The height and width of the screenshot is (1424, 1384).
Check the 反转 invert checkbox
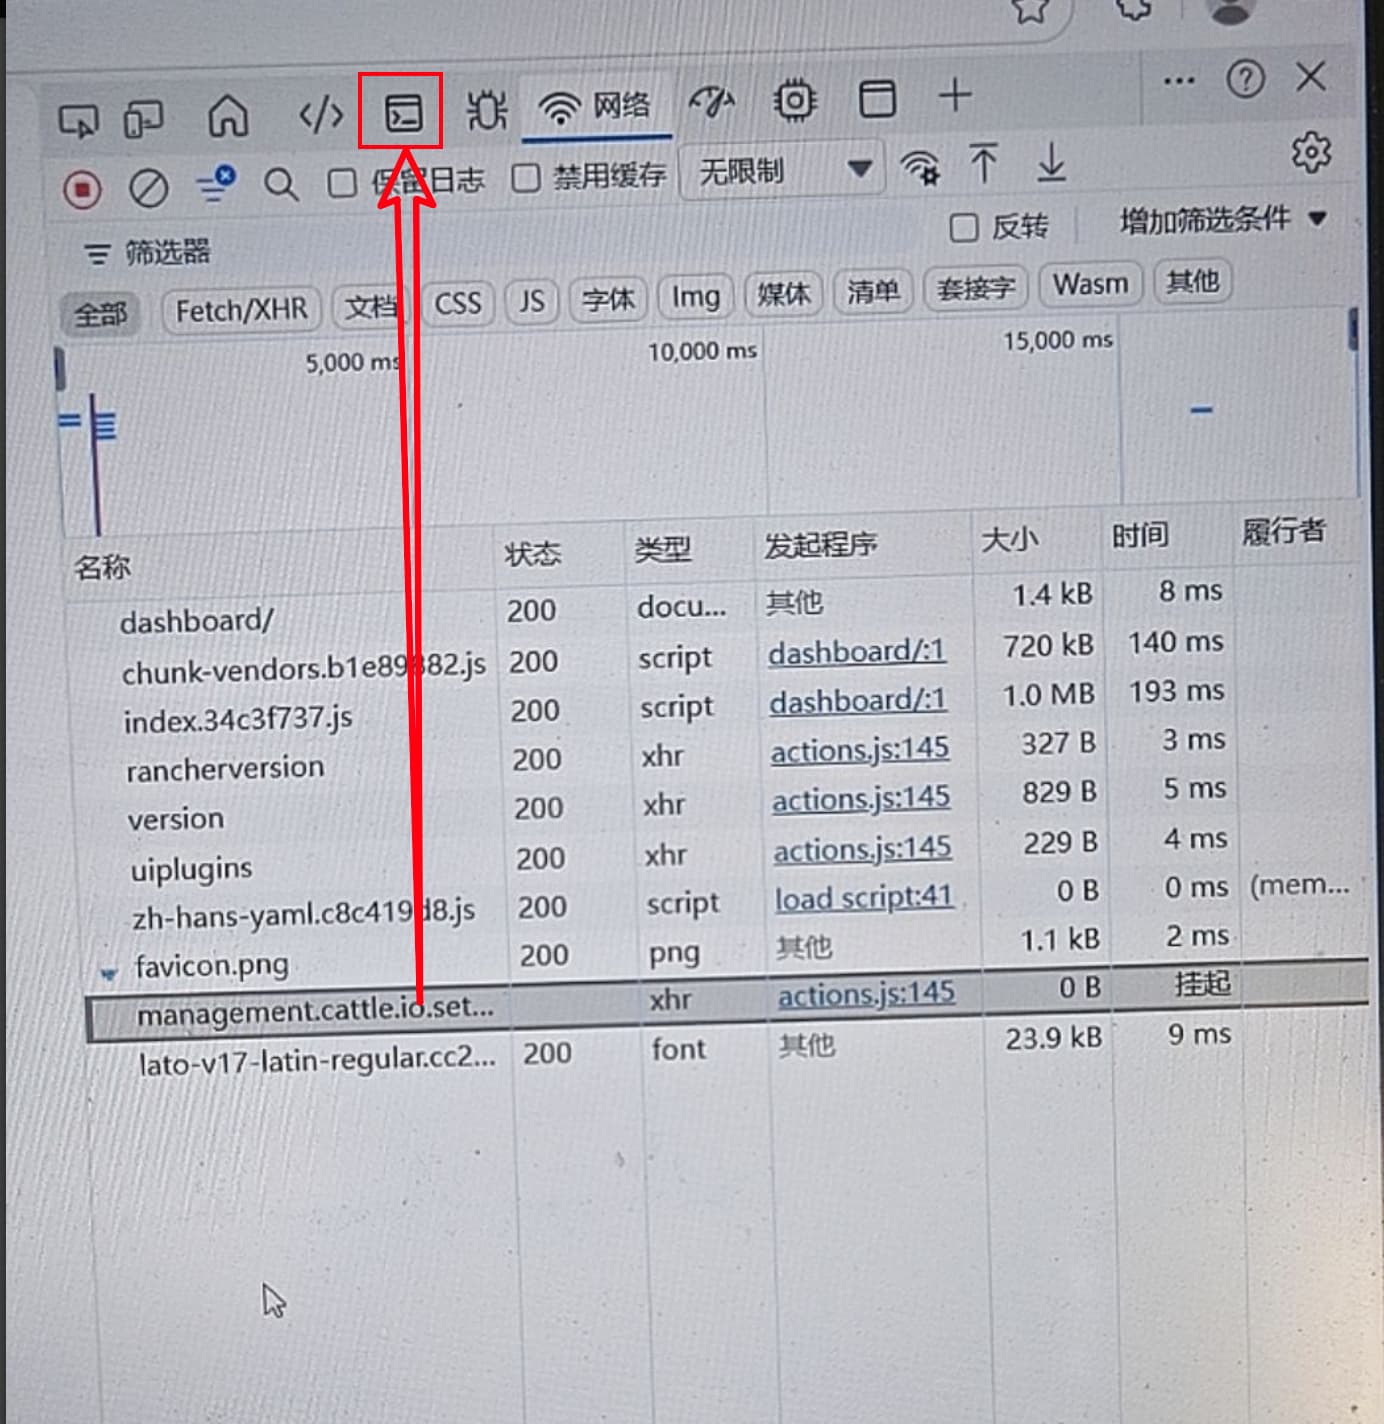tap(963, 228)
